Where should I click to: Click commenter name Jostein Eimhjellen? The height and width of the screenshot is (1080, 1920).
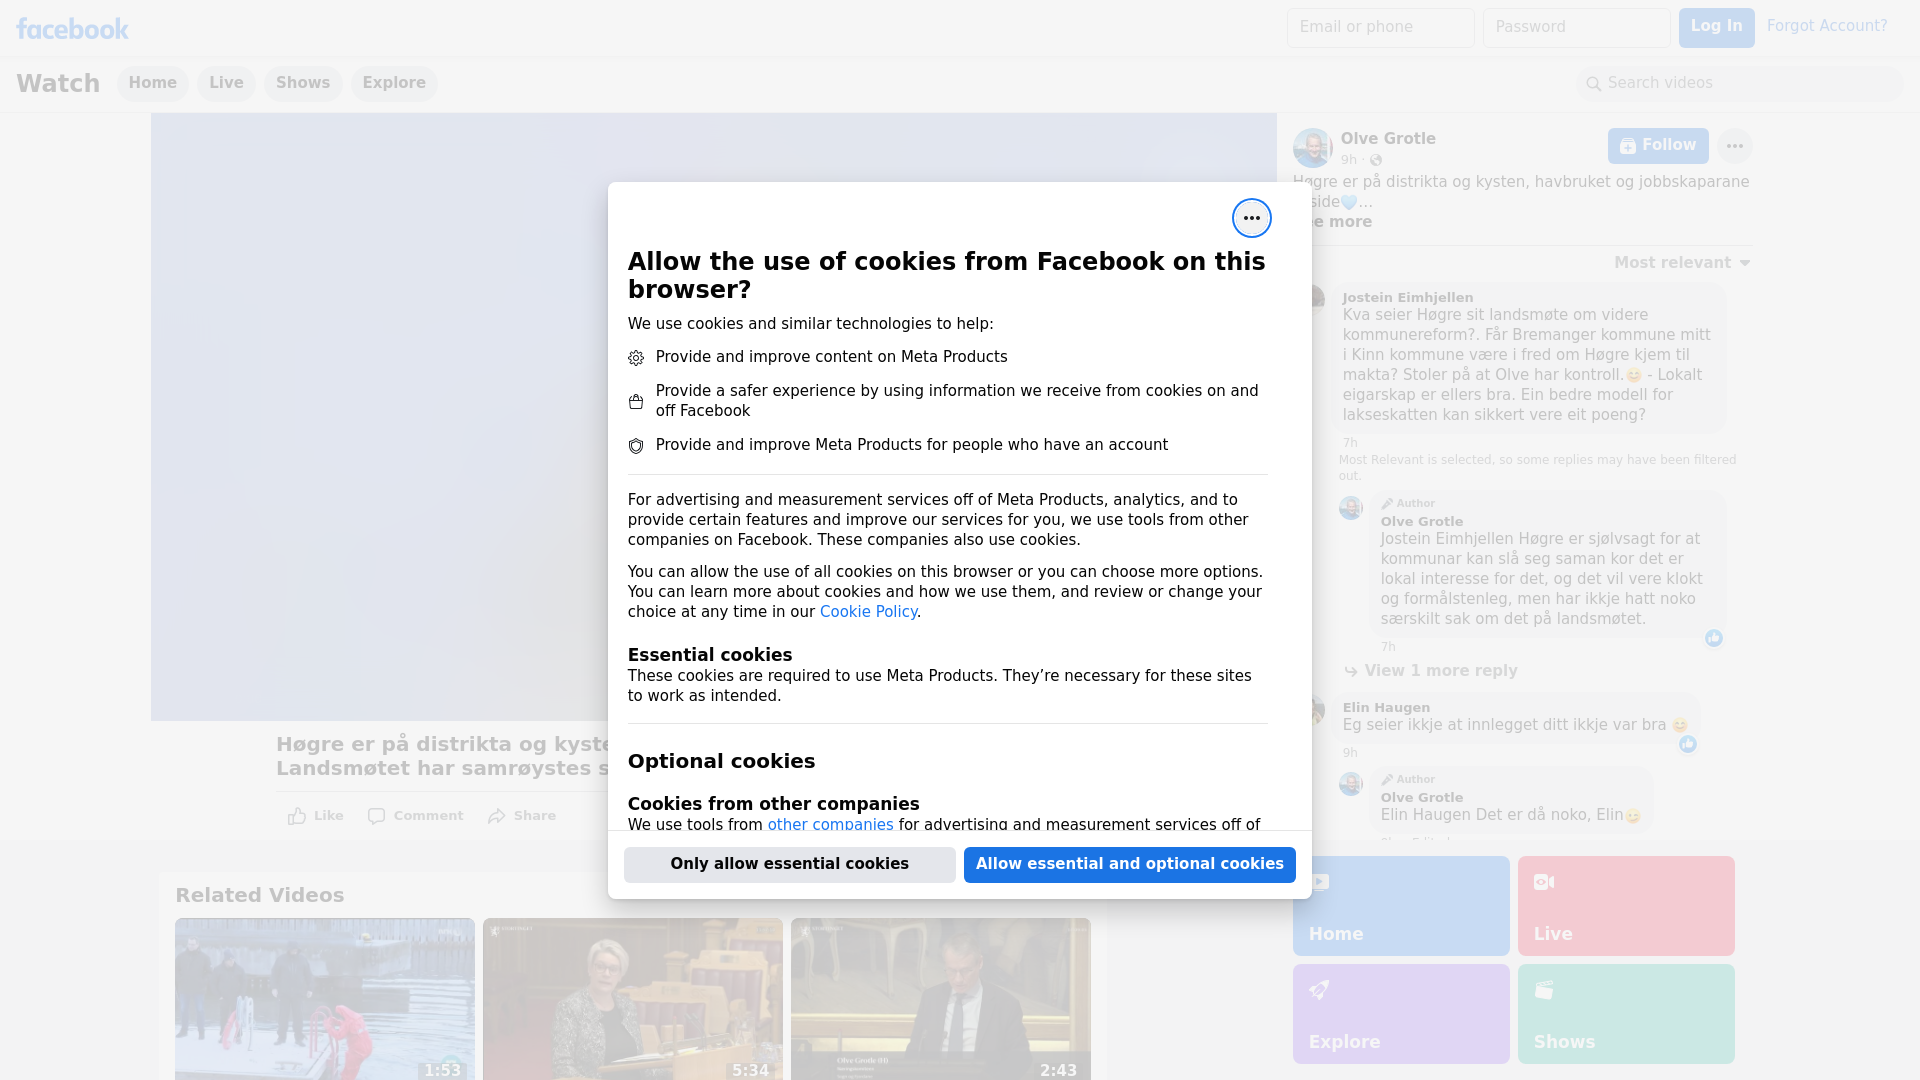coord(1408,298)
